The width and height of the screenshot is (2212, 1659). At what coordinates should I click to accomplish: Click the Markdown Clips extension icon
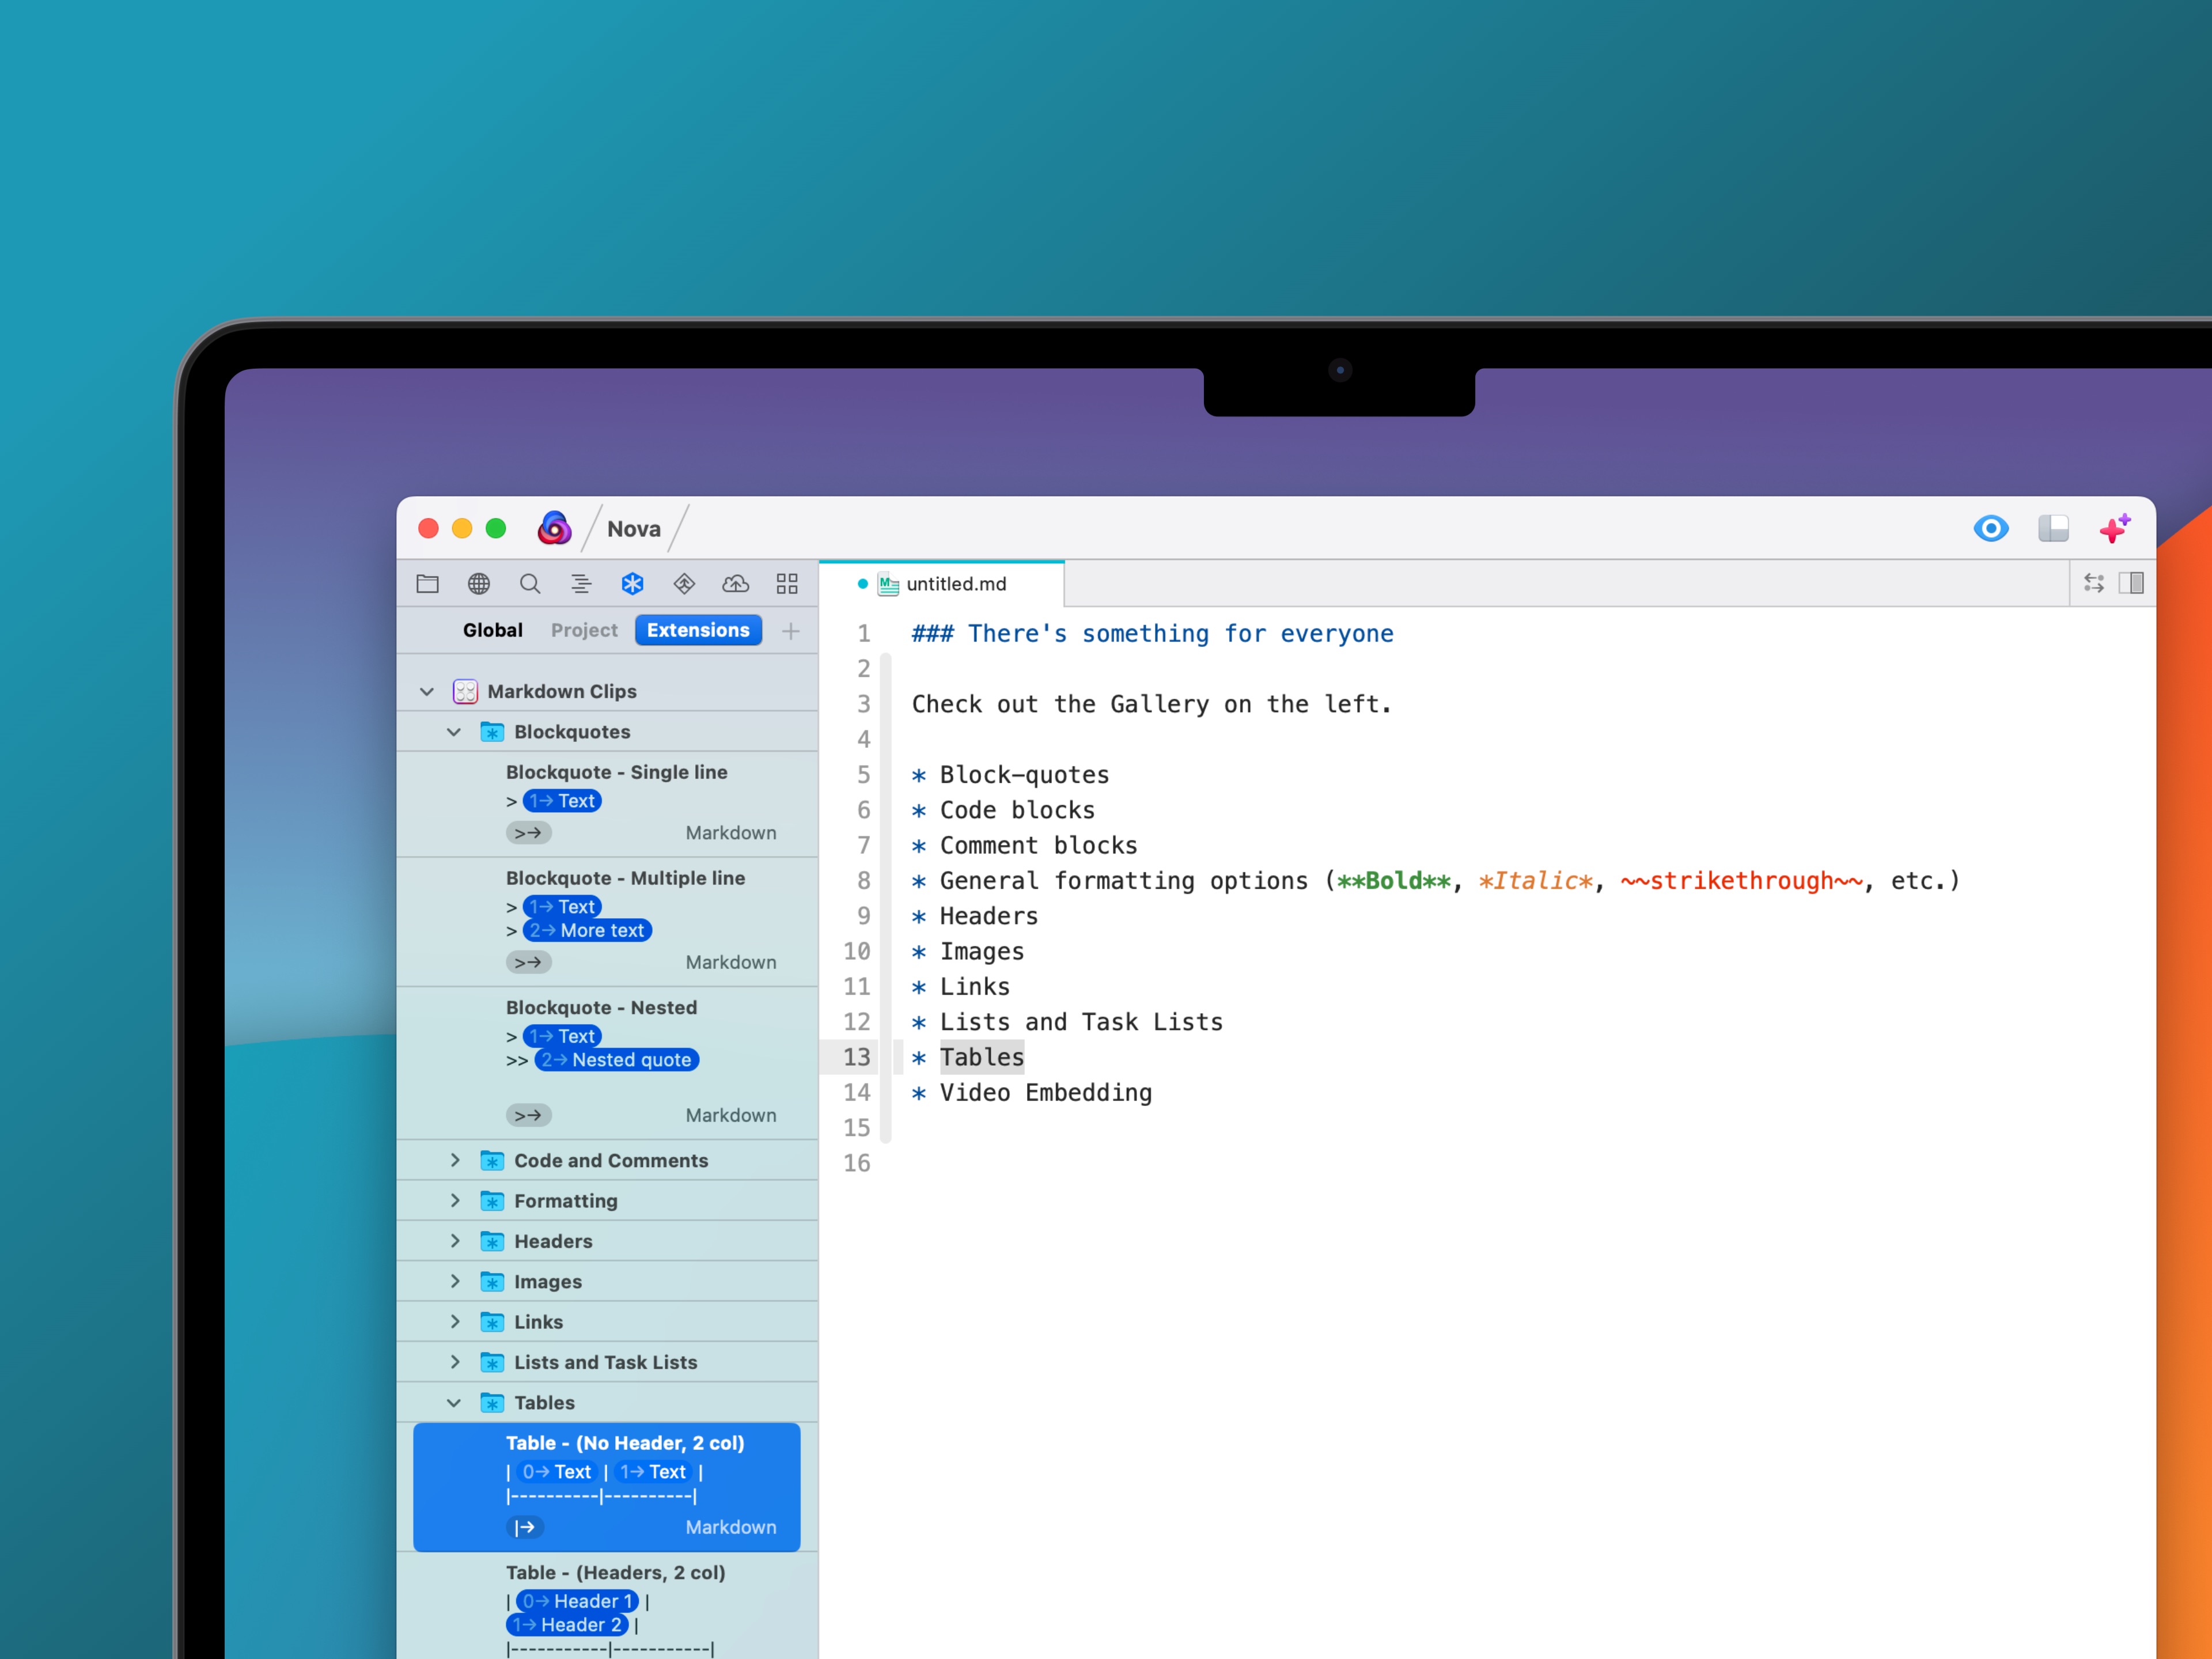tap(465, 691)
